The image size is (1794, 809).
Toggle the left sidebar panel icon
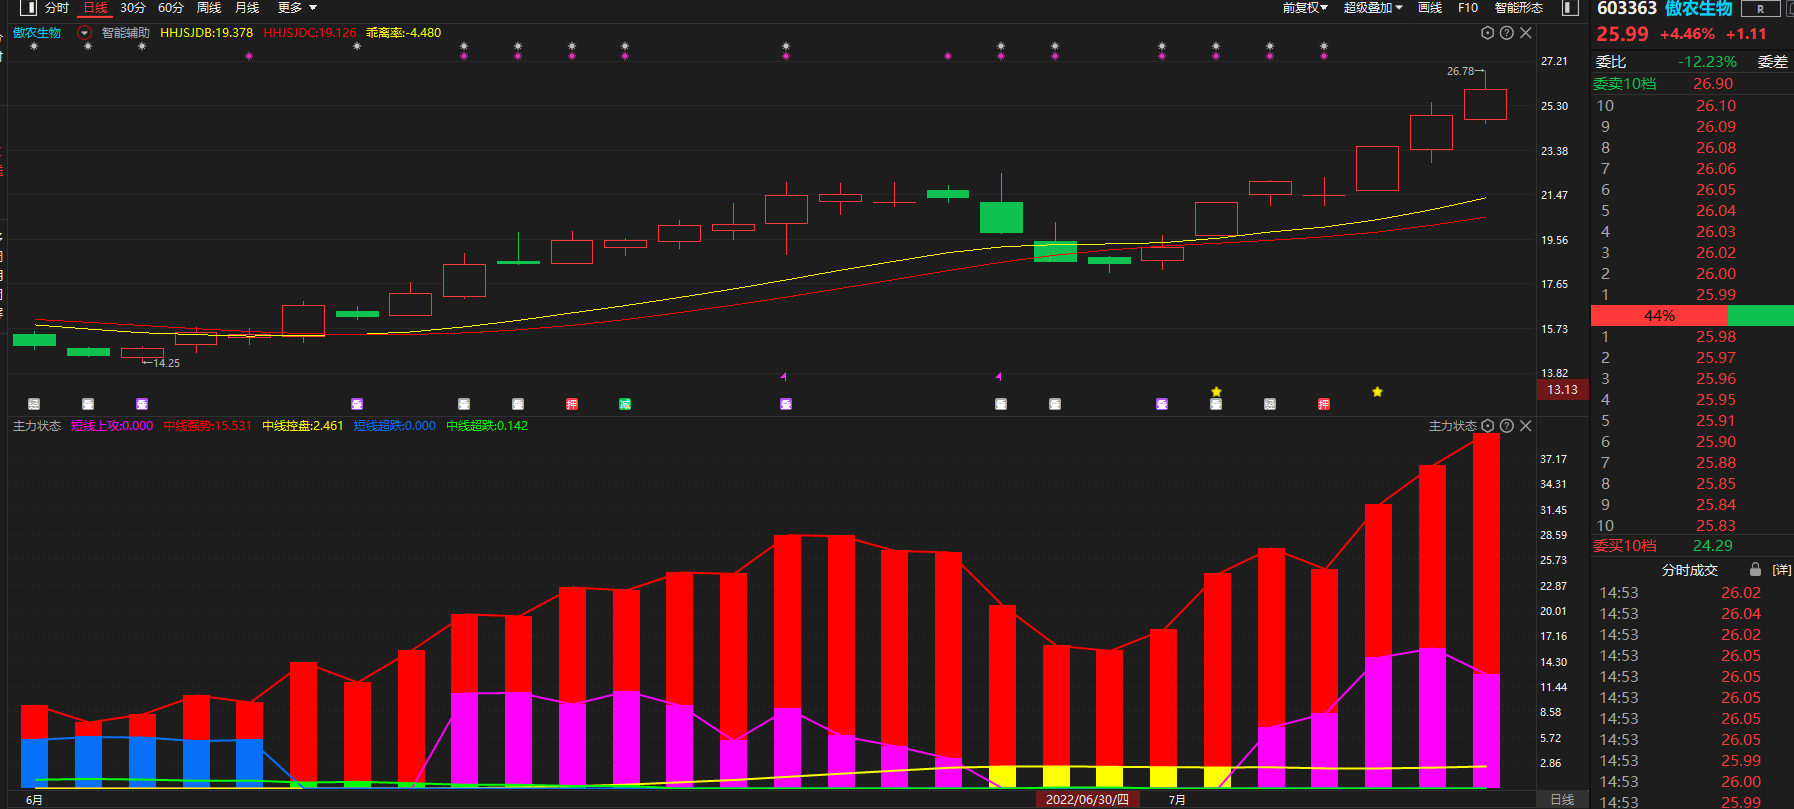[27, 8]
